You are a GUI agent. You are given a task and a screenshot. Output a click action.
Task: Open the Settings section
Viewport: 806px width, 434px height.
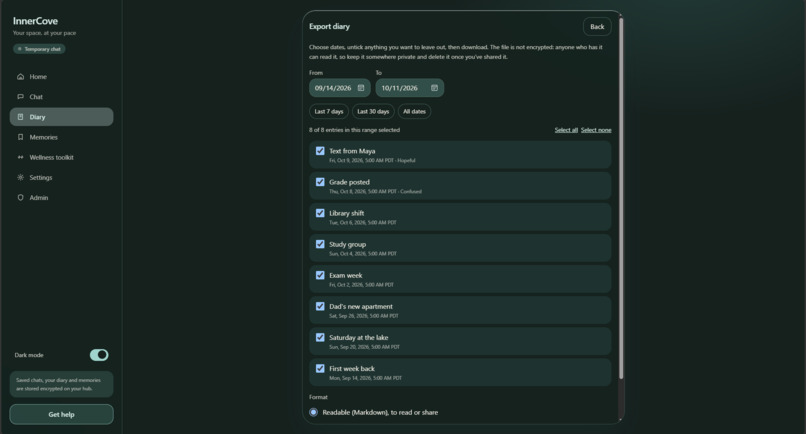(x=62, y=177)
